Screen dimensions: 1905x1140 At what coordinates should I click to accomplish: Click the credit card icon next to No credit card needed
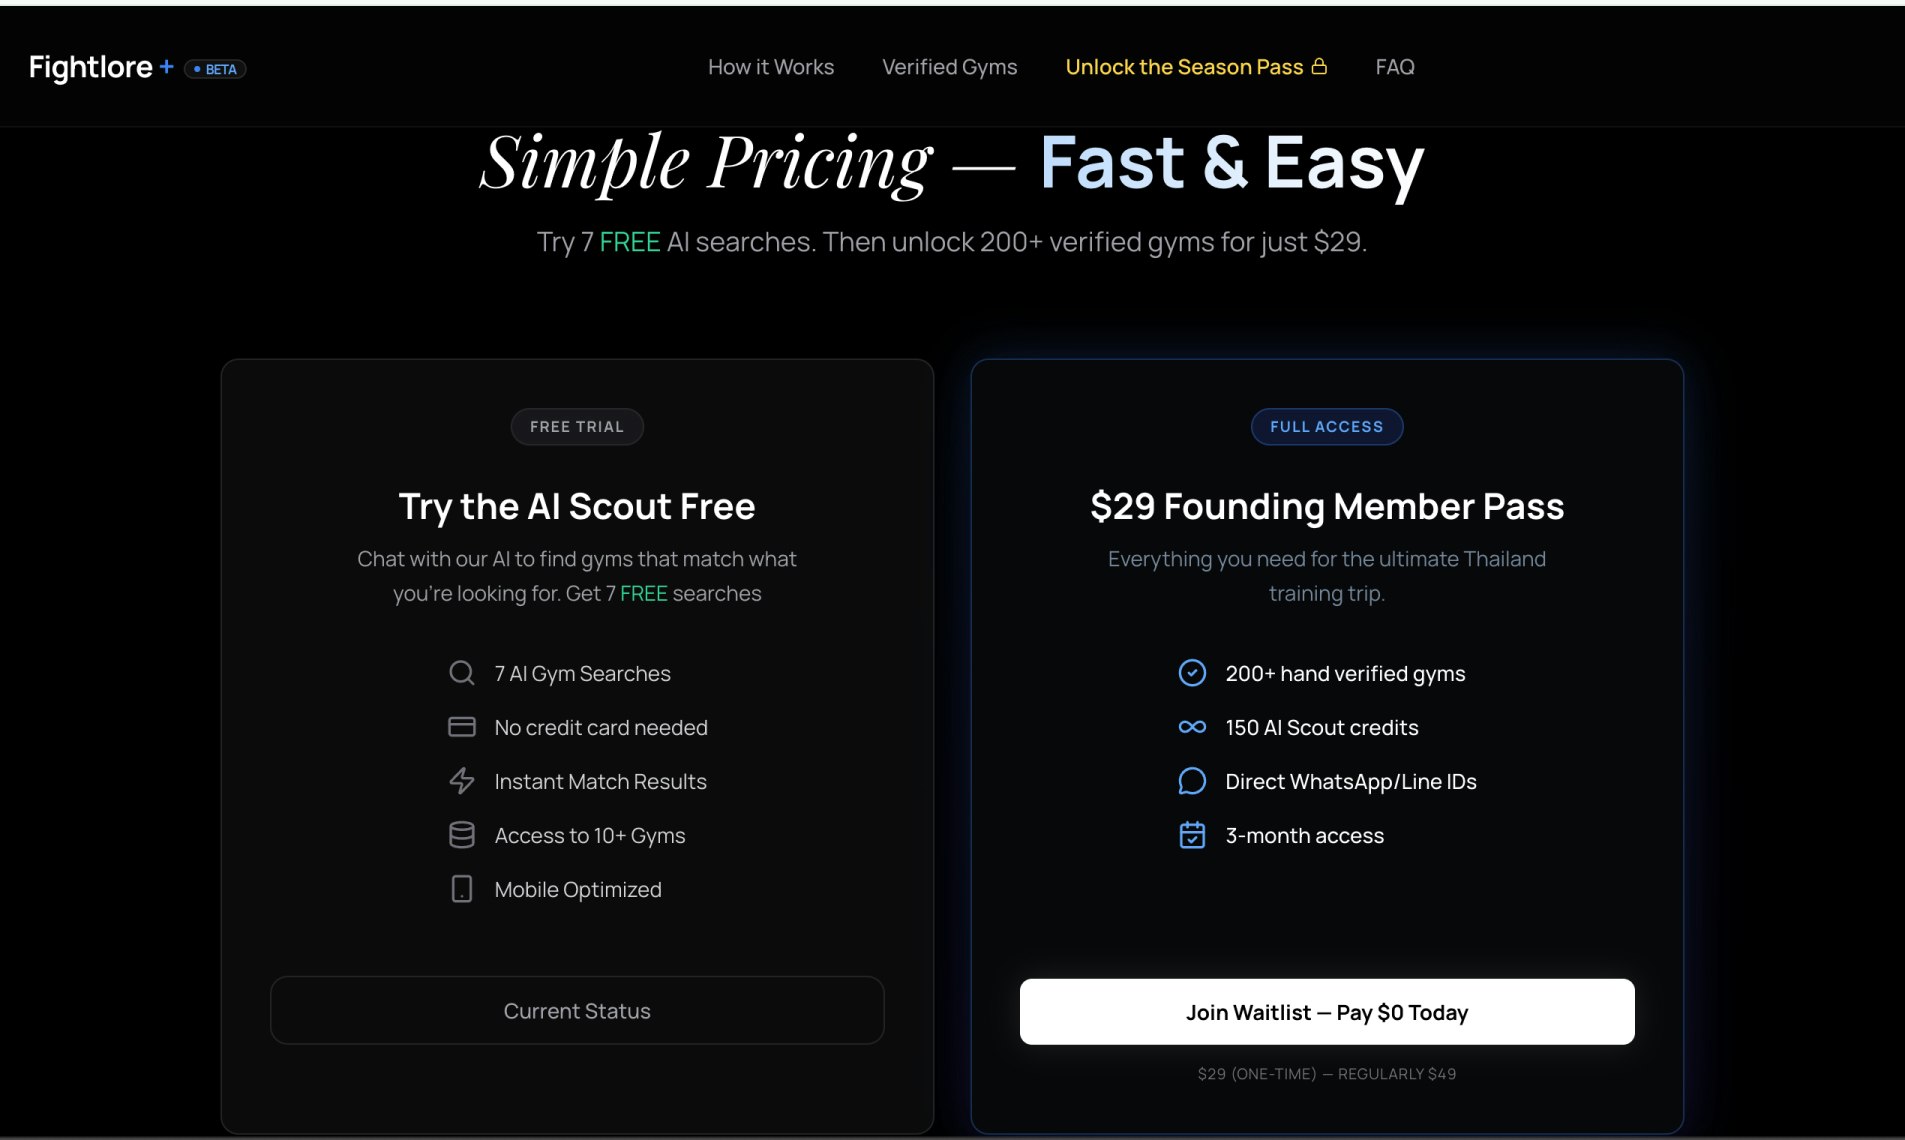(462, 727)
